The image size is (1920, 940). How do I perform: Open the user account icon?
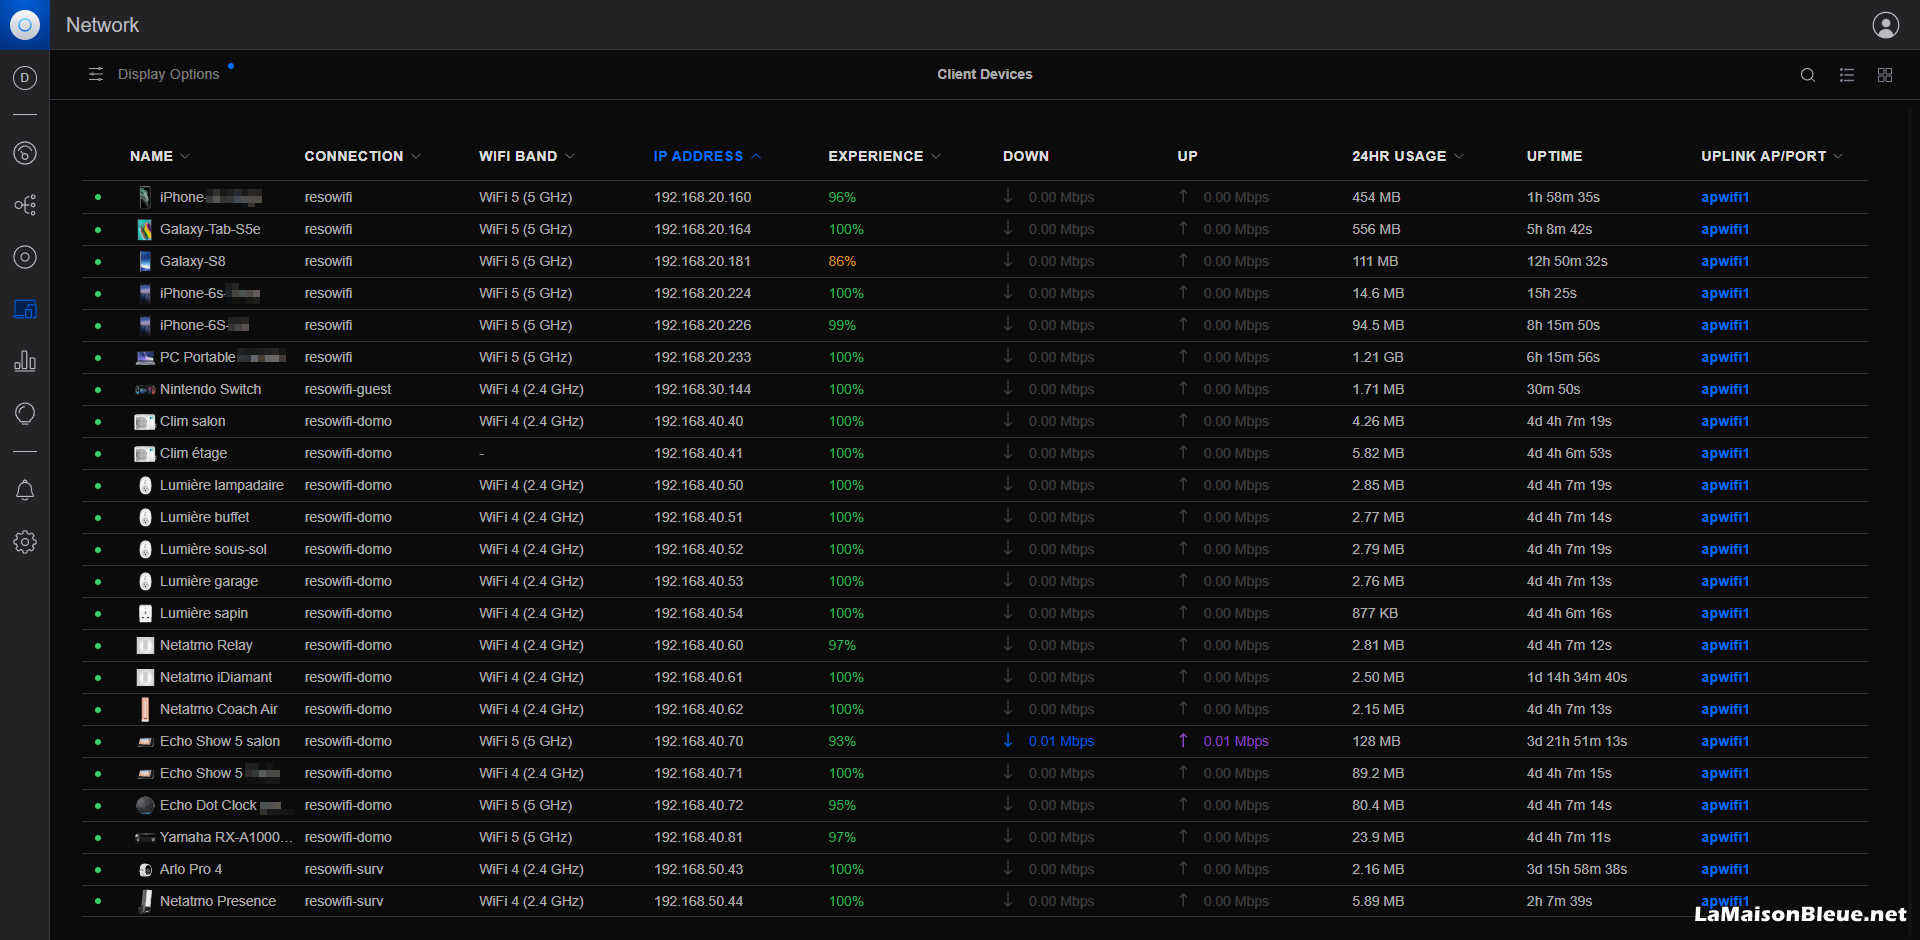1886,25
